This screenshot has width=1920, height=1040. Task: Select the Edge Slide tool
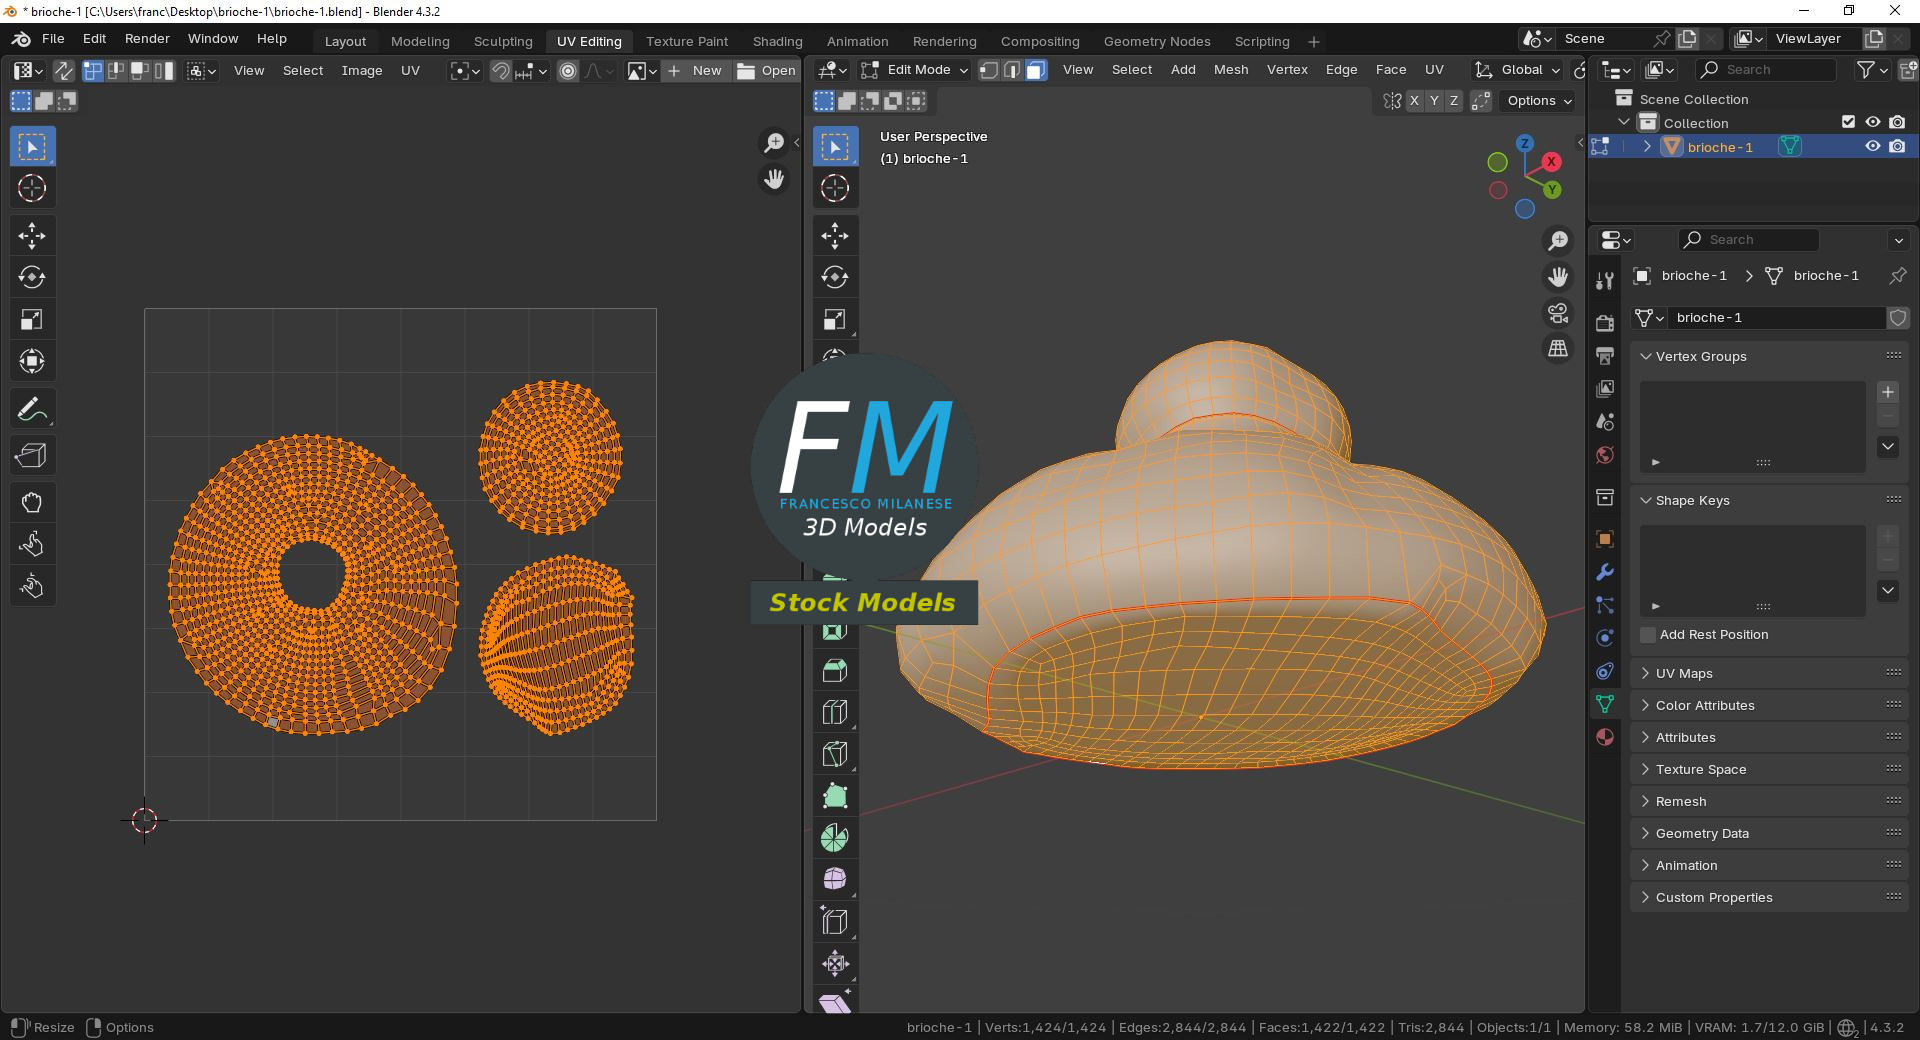[835, 922]
